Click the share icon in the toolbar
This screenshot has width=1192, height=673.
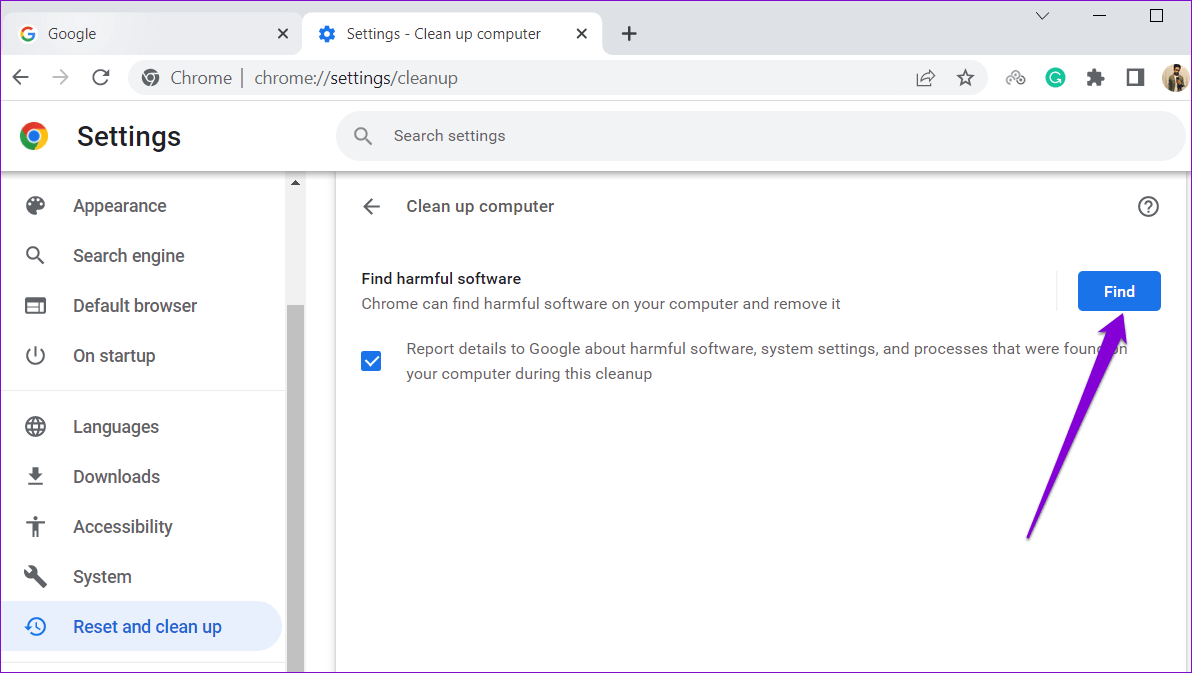(925, 77)
